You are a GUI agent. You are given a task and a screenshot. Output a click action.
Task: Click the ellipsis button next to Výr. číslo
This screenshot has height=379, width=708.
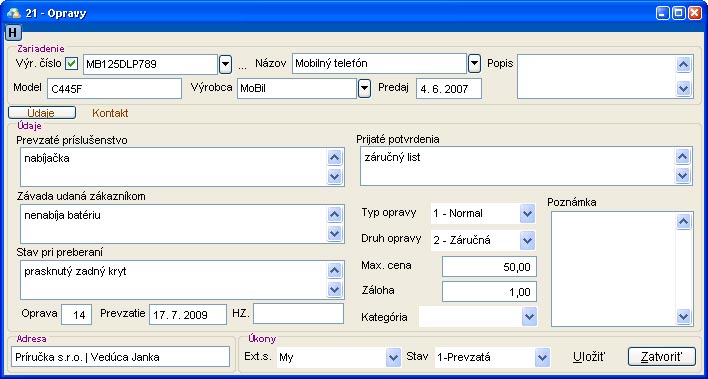[242, 66]
